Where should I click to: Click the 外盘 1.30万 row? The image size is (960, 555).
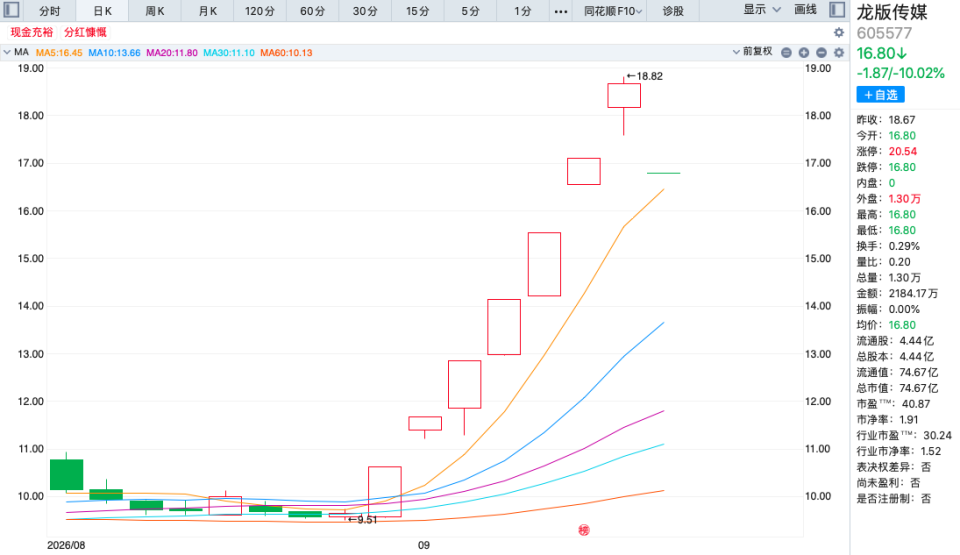pos(888,198)
